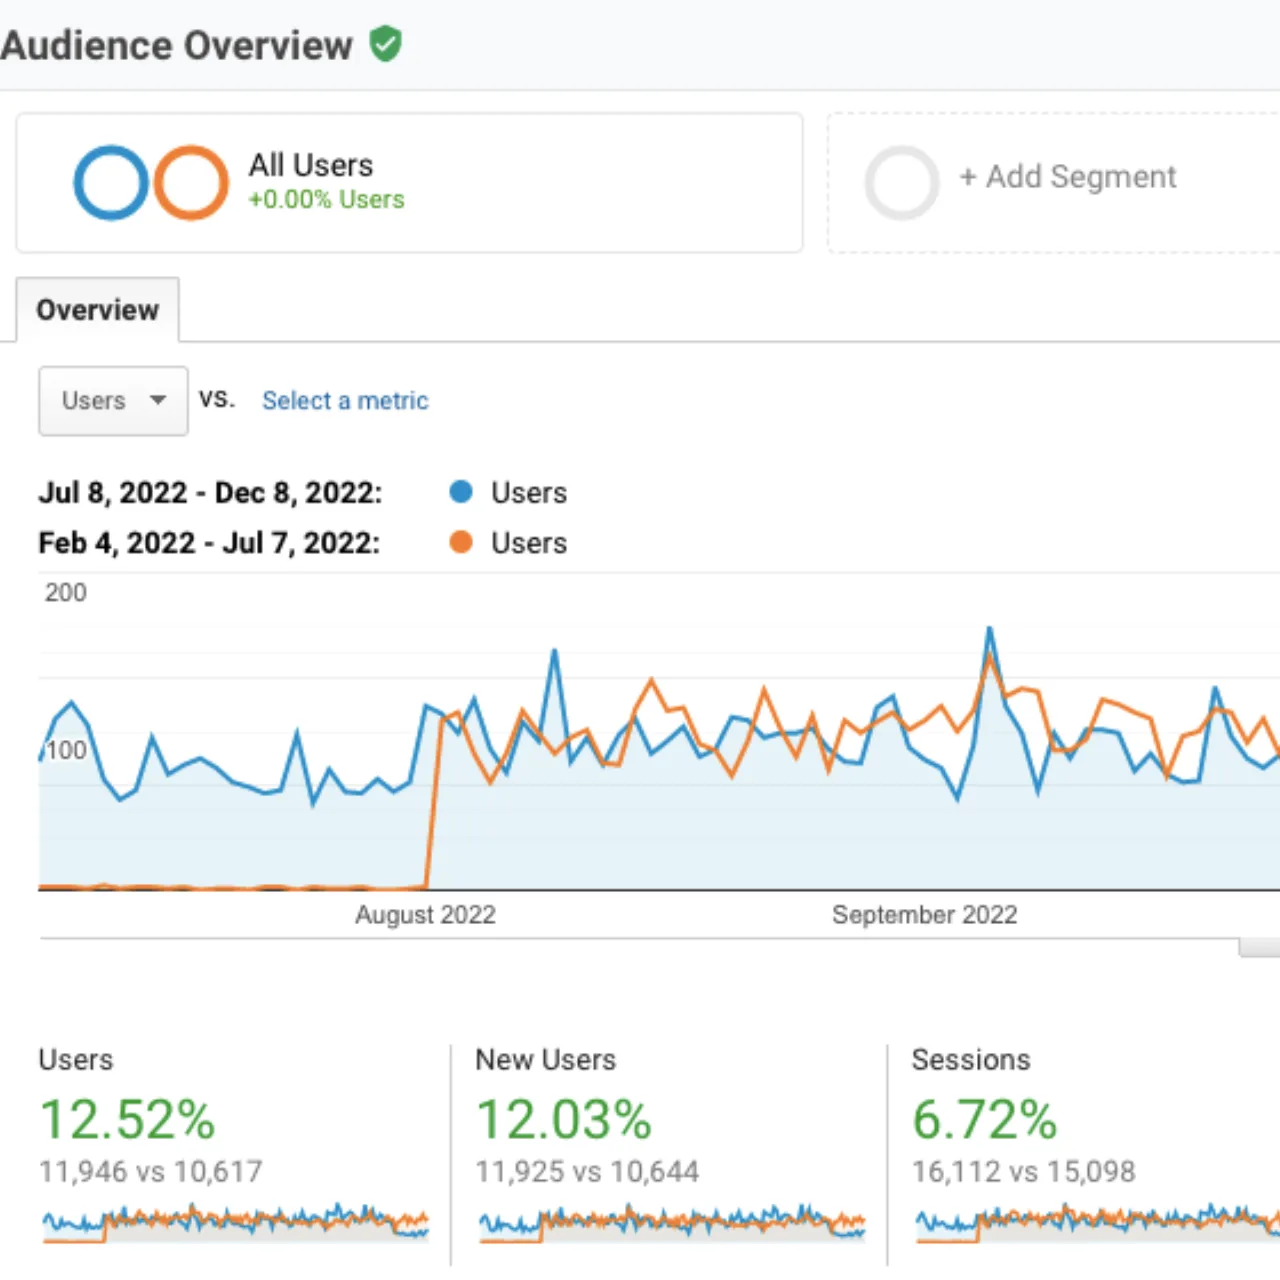Click the Jul 8, 2022 - Dec 8, 2022 date label

[210, 493]
